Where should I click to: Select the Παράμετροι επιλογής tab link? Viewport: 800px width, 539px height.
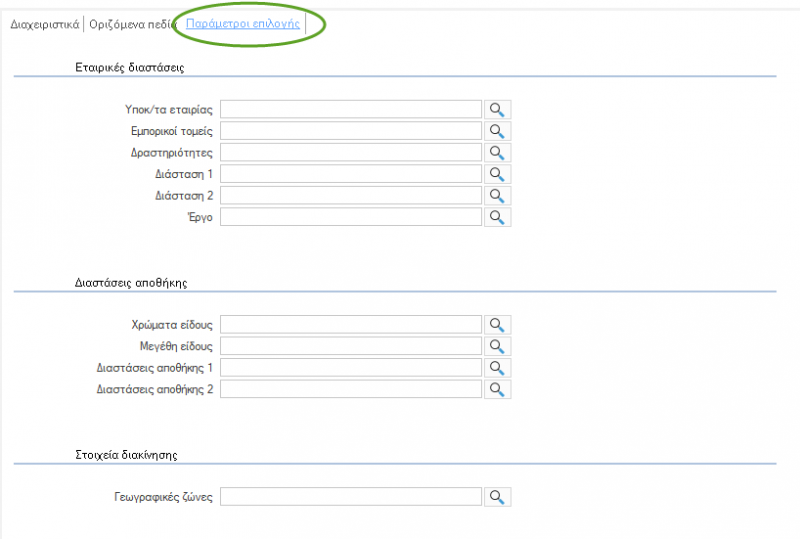tap(243, 23)
